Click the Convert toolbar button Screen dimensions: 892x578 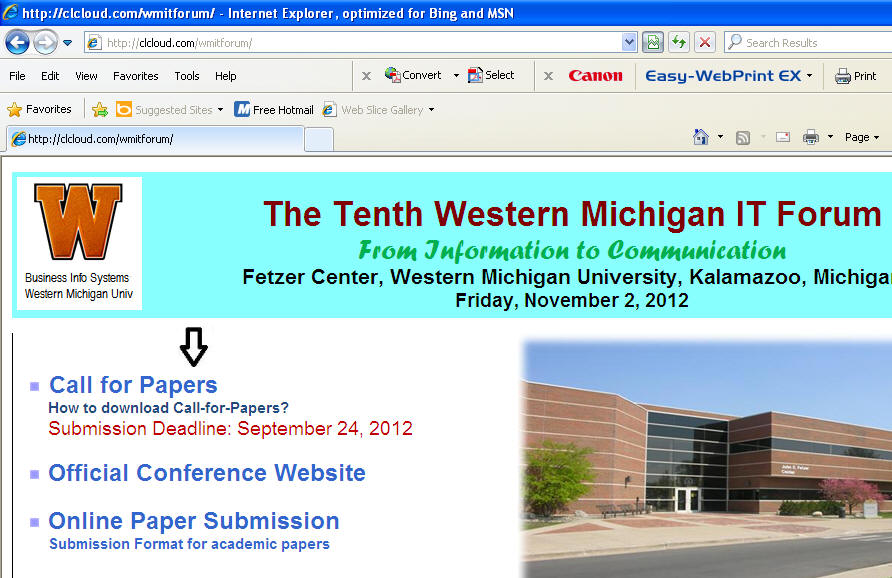413,75
